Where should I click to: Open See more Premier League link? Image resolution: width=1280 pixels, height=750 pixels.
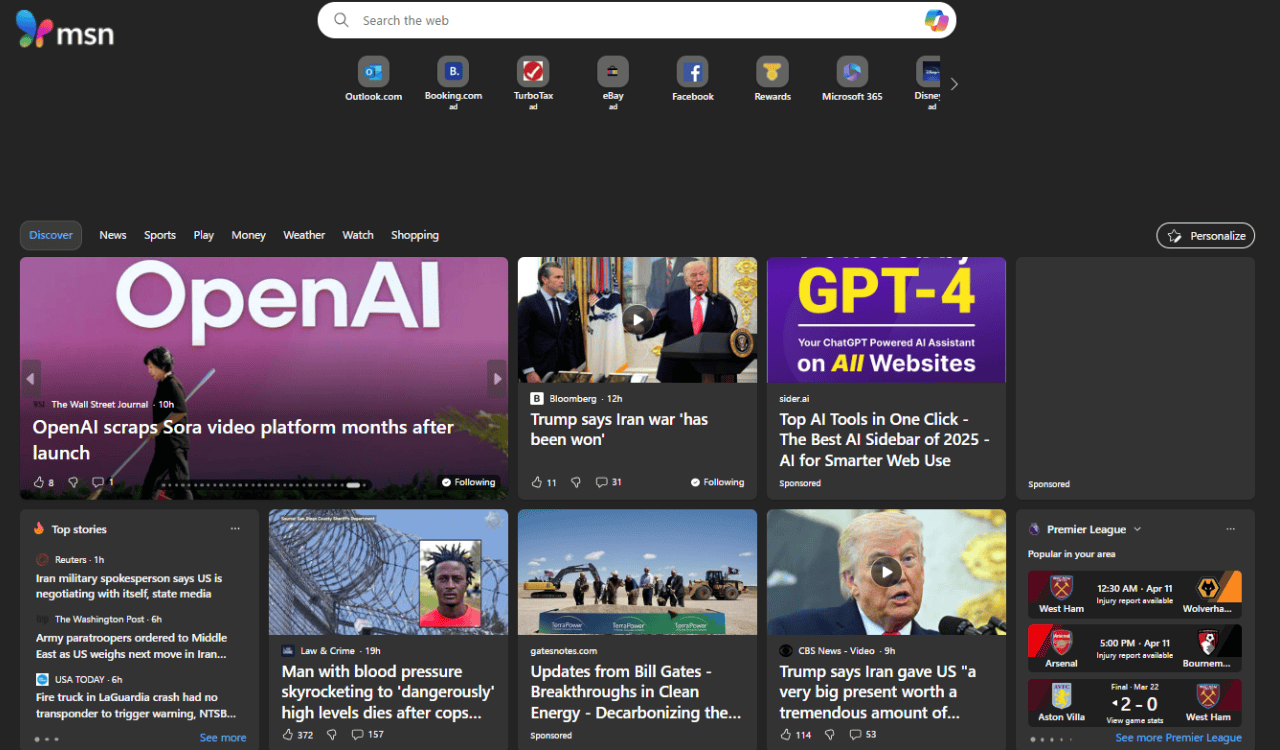(1178, 738)
